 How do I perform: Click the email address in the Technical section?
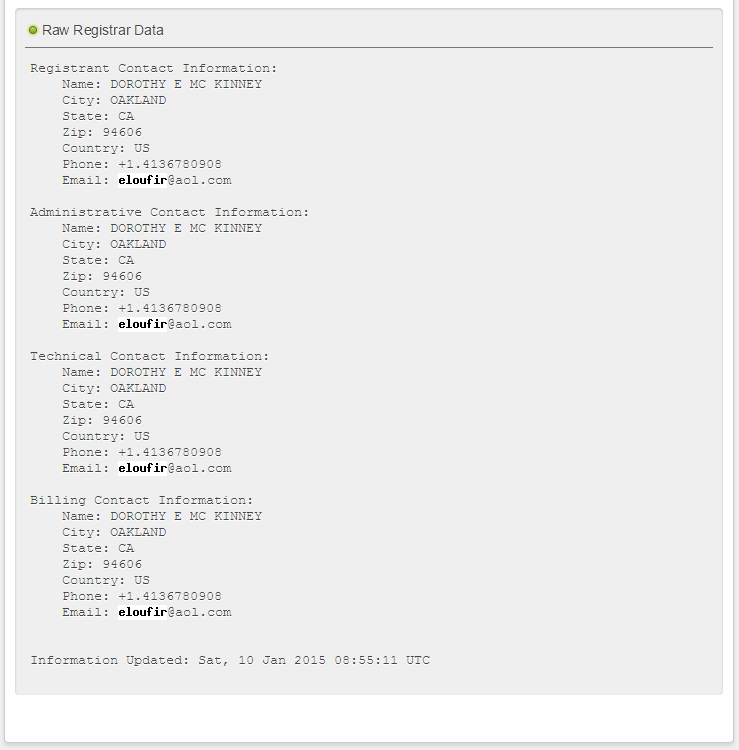tap(174, 468)
